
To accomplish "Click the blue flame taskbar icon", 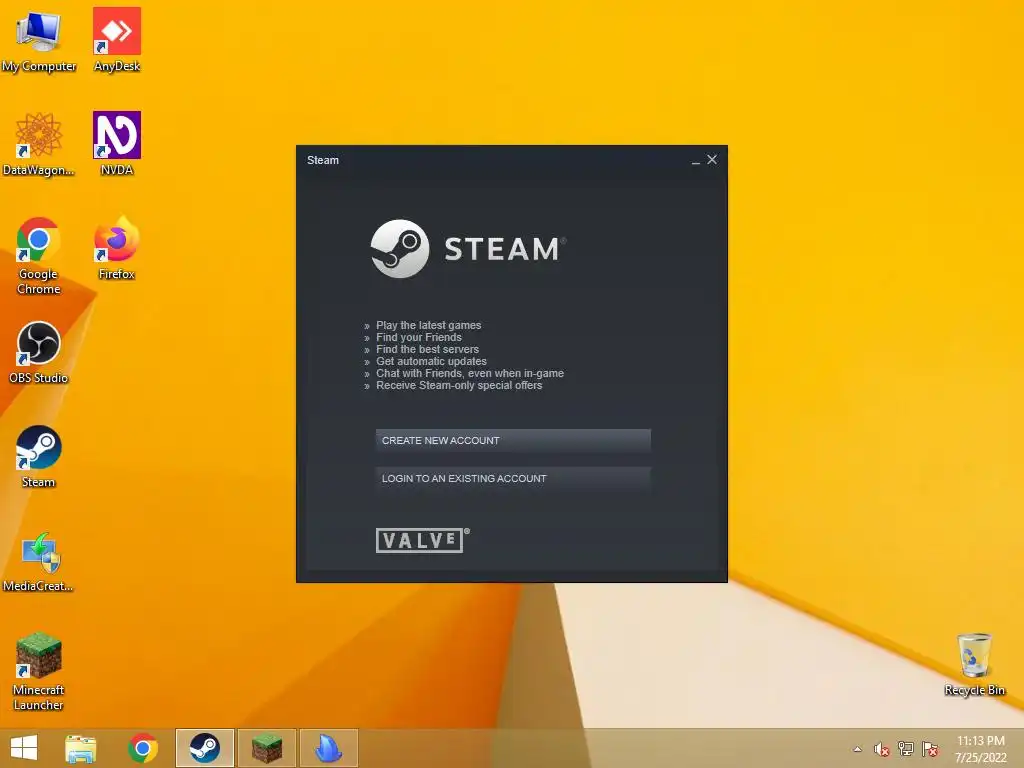I will [328, 748].
